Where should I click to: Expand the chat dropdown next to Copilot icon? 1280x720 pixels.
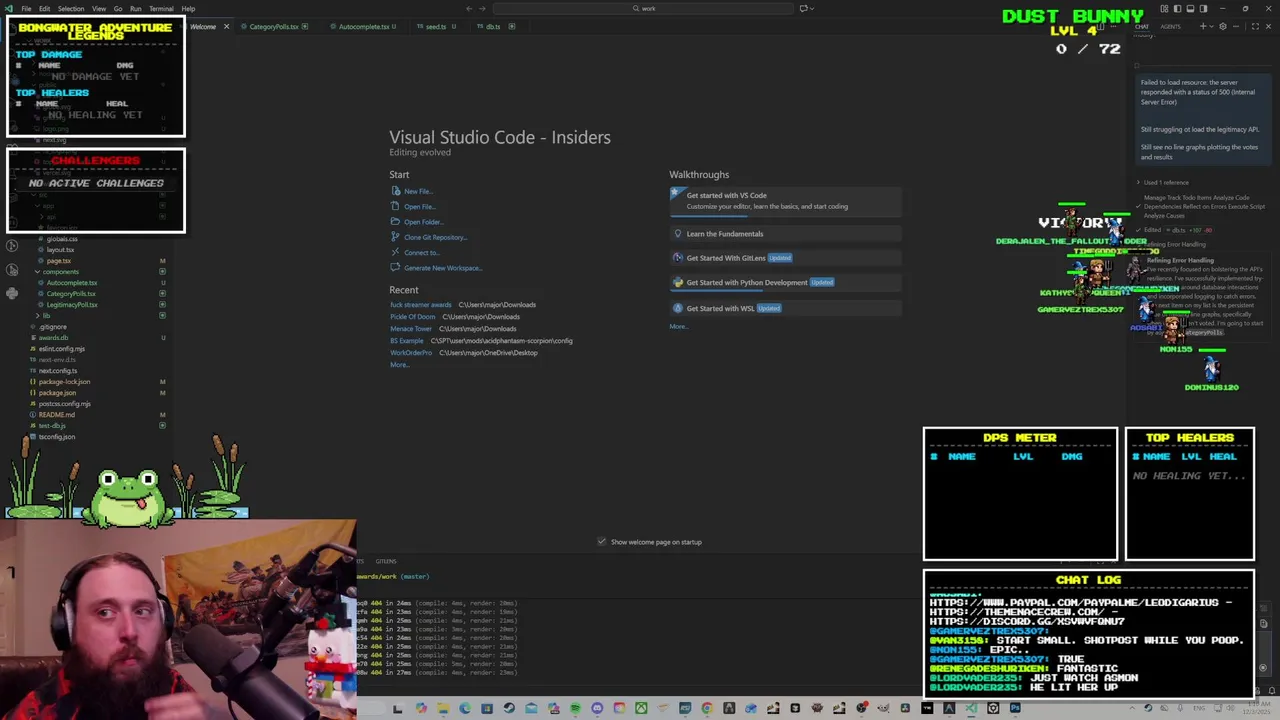point(814,8)
